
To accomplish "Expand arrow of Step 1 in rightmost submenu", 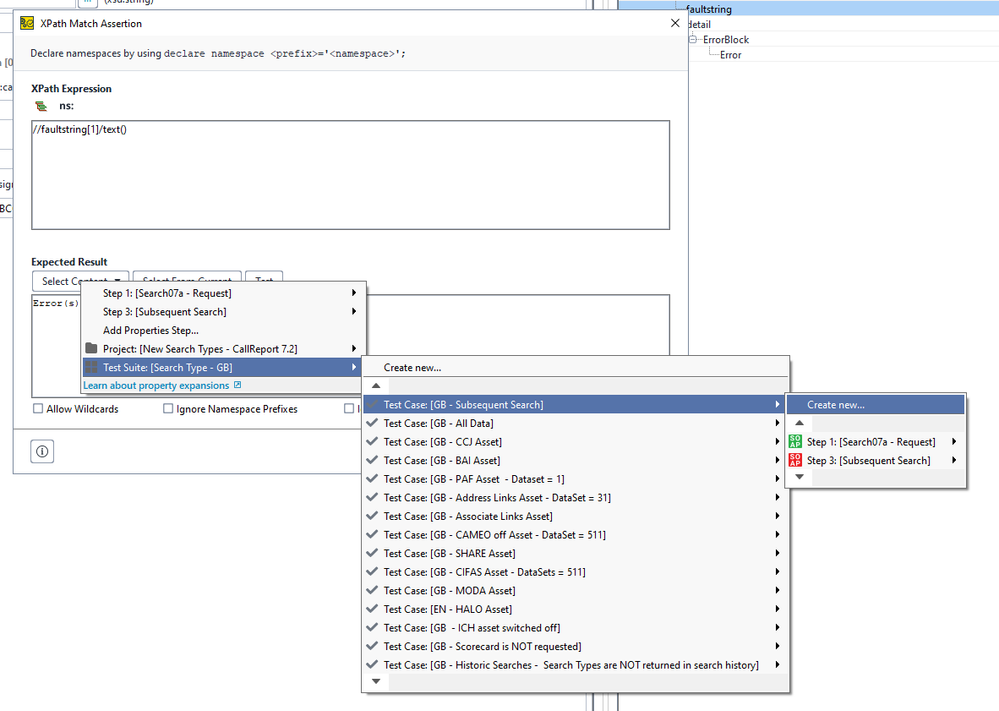I will (954, 442).
